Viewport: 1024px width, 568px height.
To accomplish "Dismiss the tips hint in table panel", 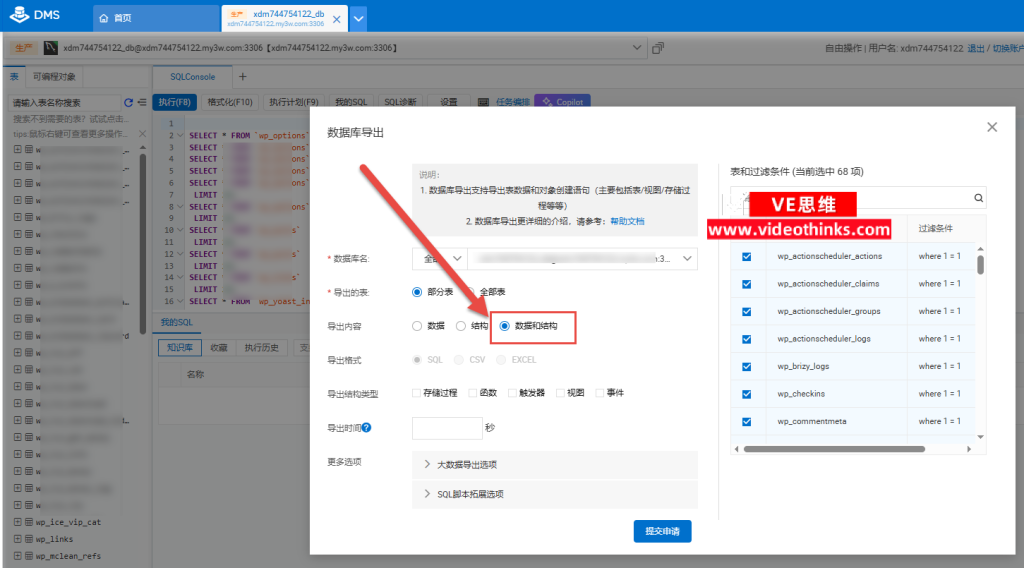I will click(142, 133).
